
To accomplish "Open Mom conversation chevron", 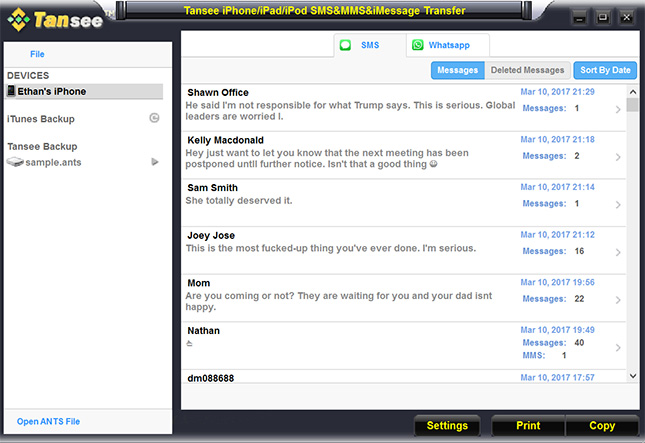I will [x=618, y=300].
